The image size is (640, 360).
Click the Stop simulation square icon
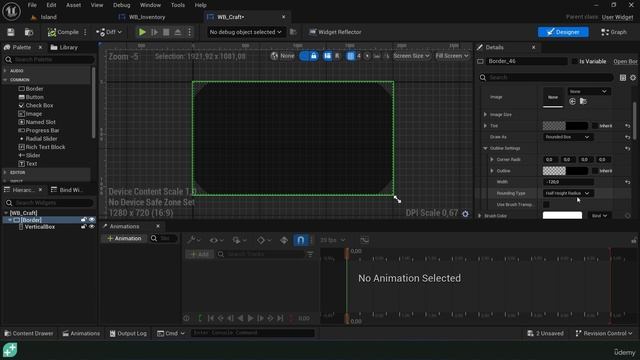coord(166,32)
